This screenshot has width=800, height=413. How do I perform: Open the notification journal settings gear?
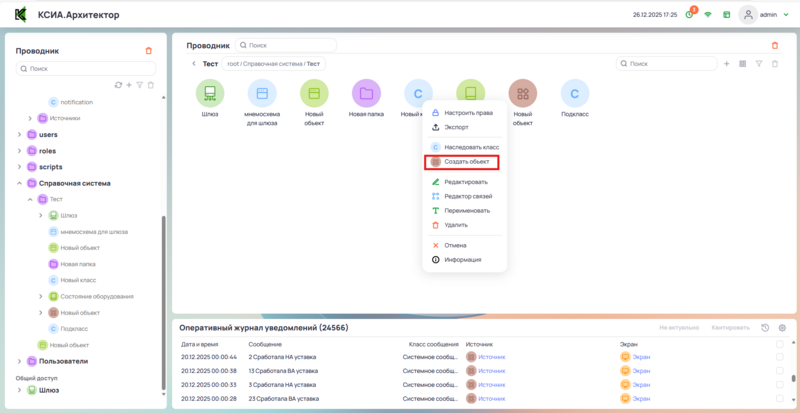click(782, 328)
